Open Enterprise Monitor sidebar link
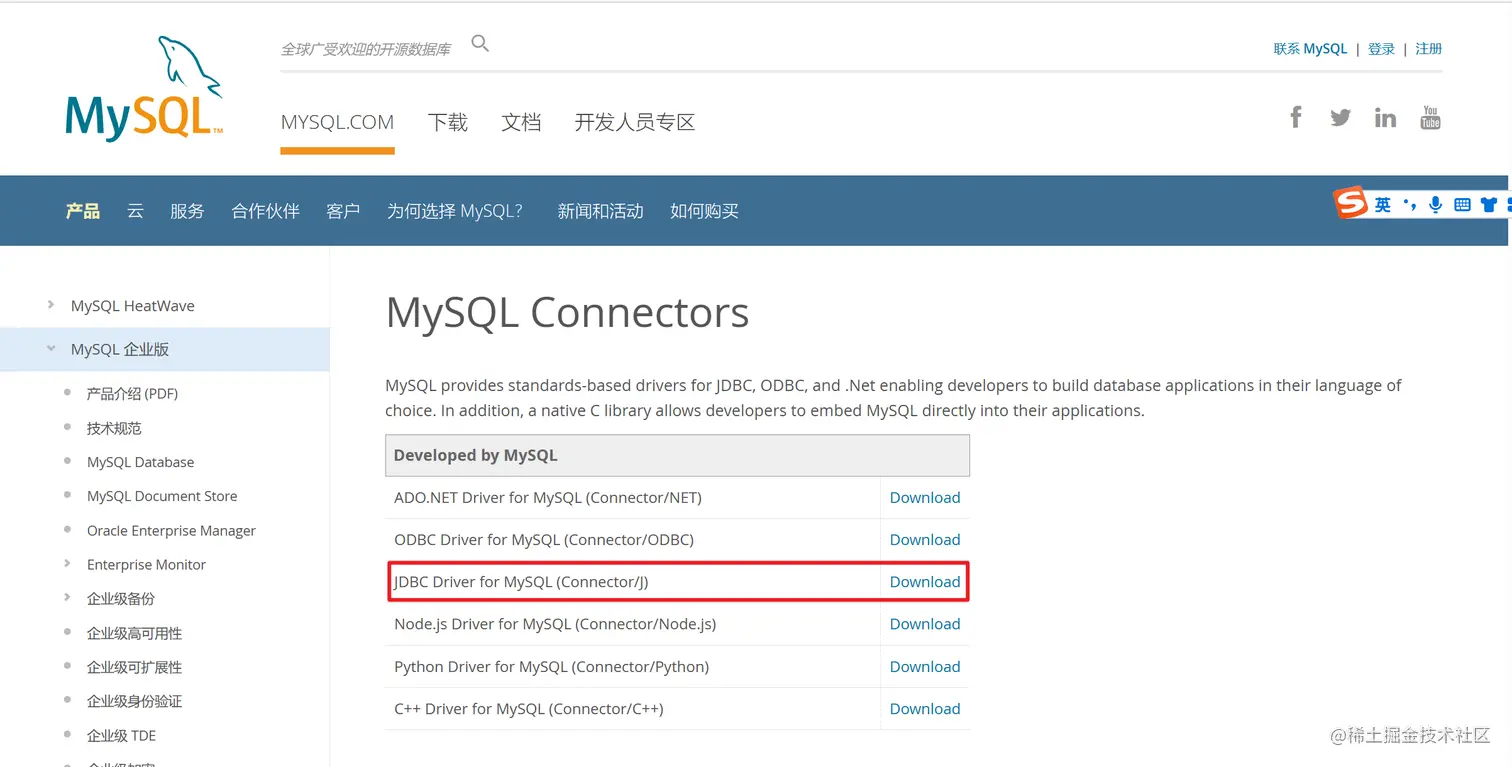This screenshot has width=1512, height=767. click(x=146, y=565)
